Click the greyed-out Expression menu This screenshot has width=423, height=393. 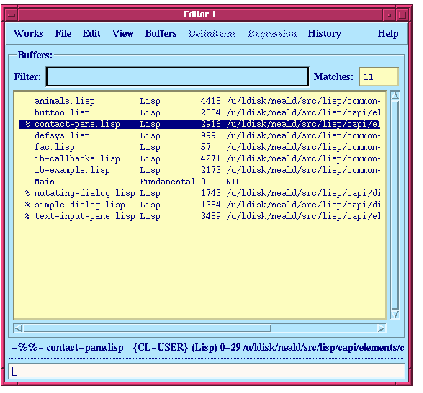pyautogui.click(x=272, y=34)
